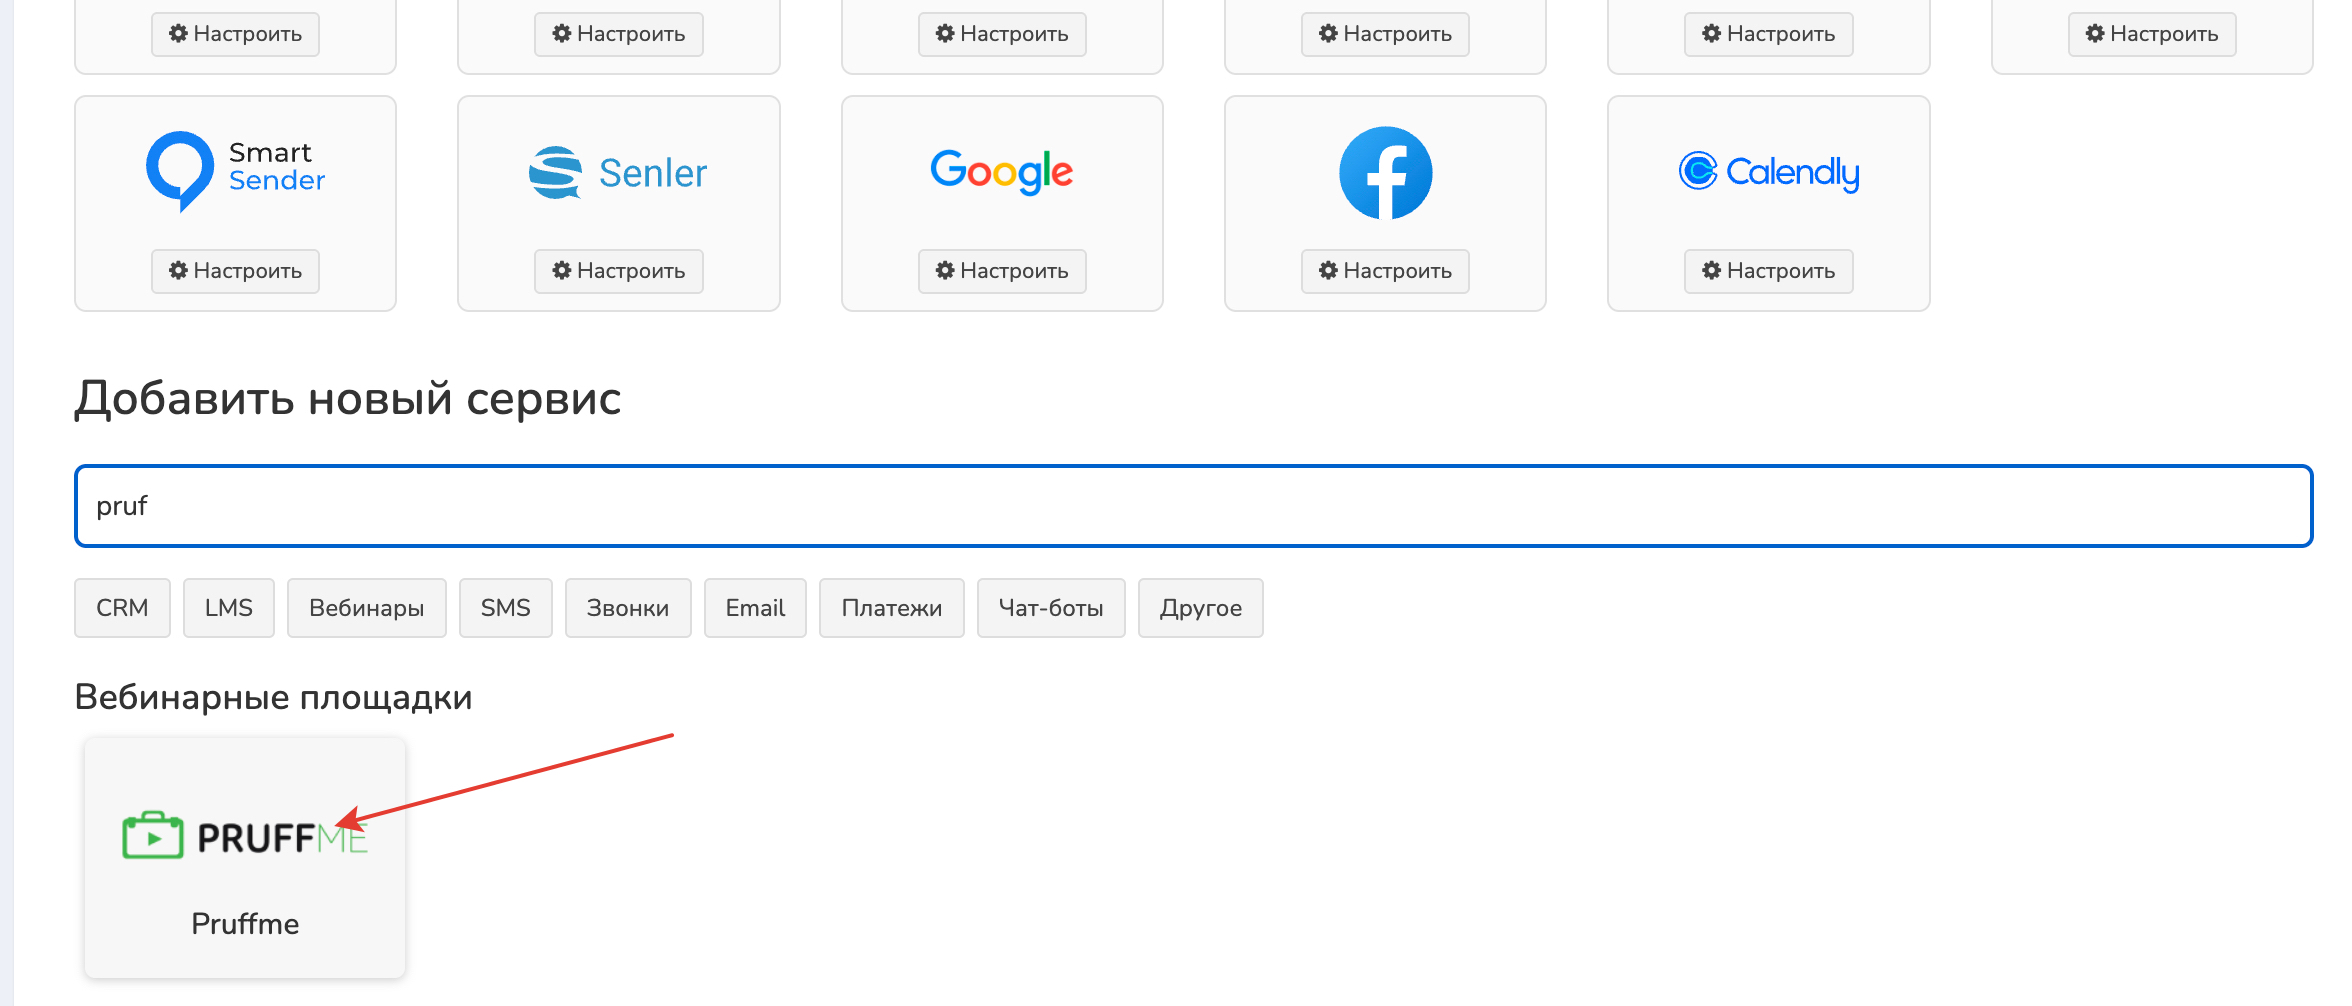This screenshot has width=2352, height=1006.
Task: Configure the Facebook integration
Action: point(1385,271)
